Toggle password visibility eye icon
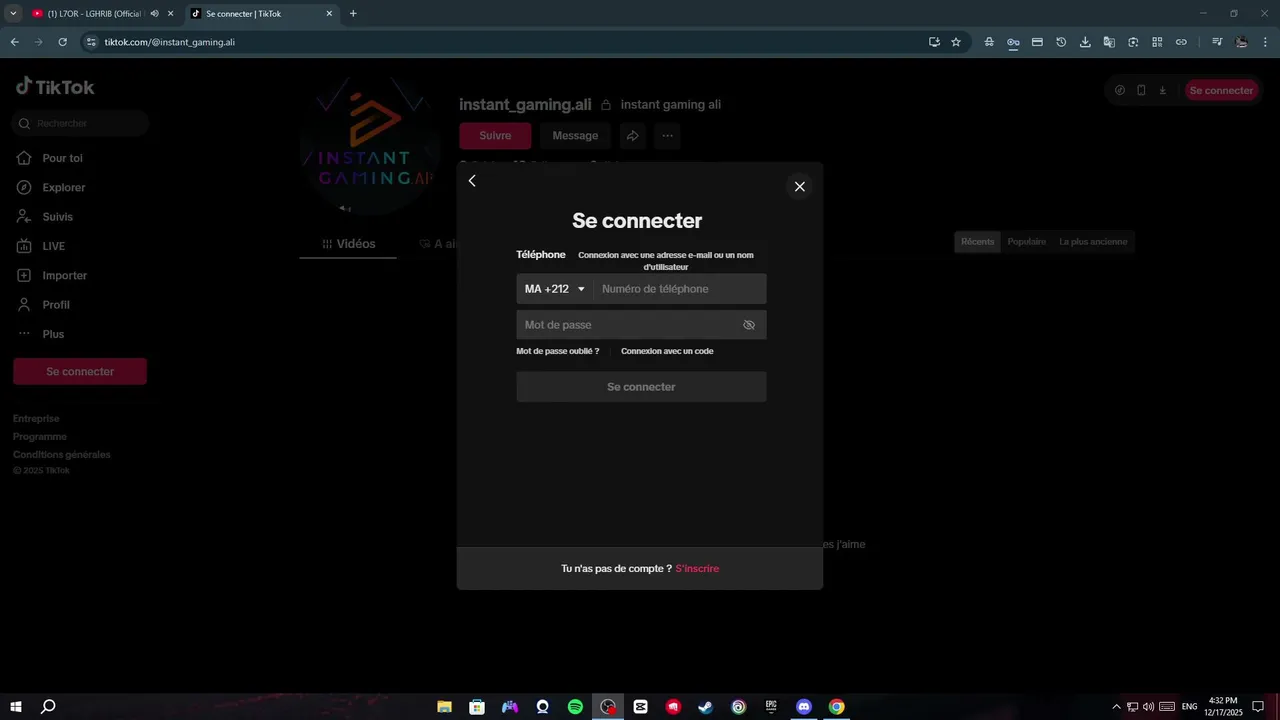The width and height of the screenshot is (1280, 720). tap(749, 325)
